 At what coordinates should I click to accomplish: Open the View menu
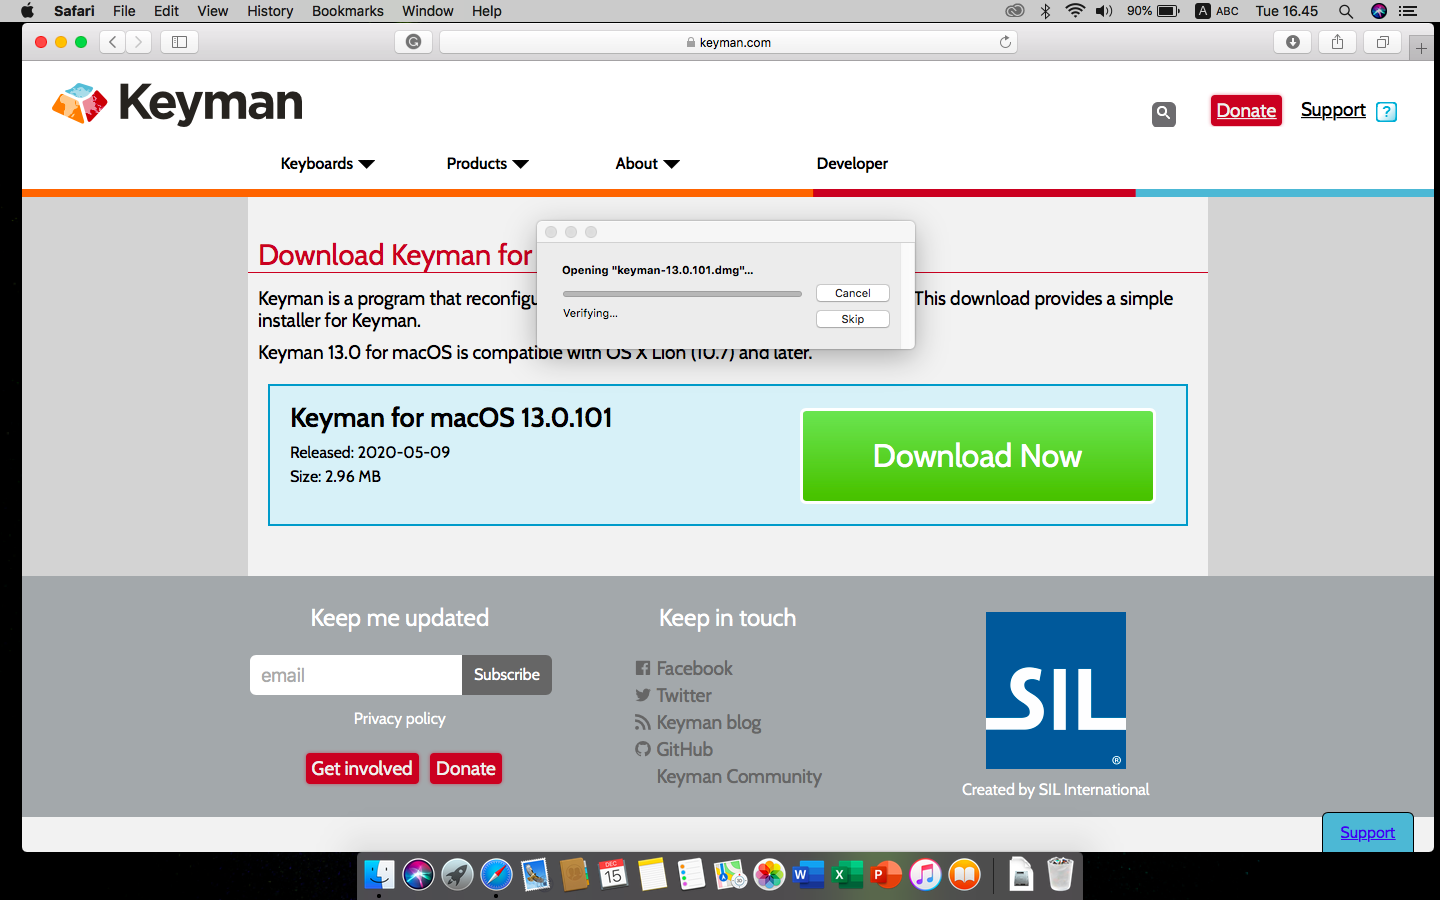212,11
